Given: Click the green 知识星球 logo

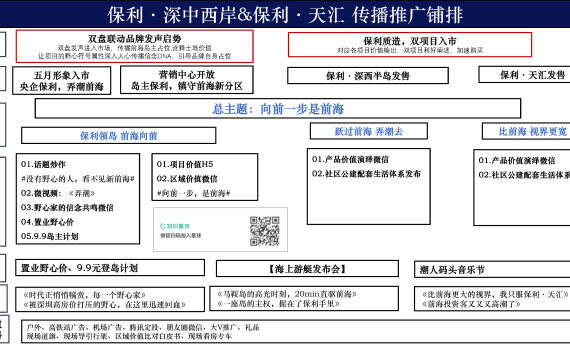Looking at the screenshot, I should tap(175, 226).
